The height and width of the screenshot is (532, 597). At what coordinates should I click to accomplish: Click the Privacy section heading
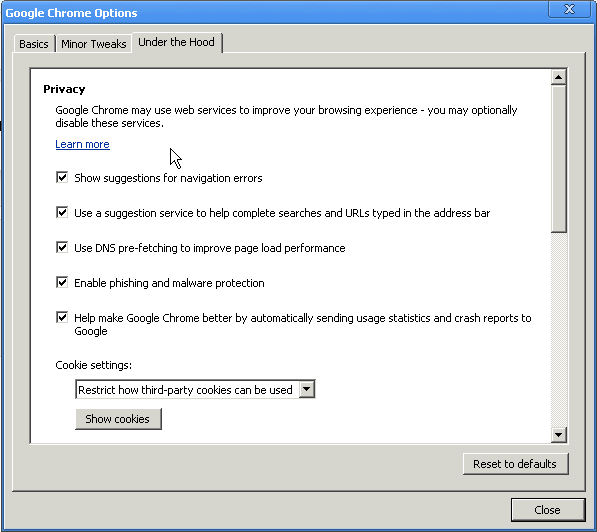click(x=64, y=89)
